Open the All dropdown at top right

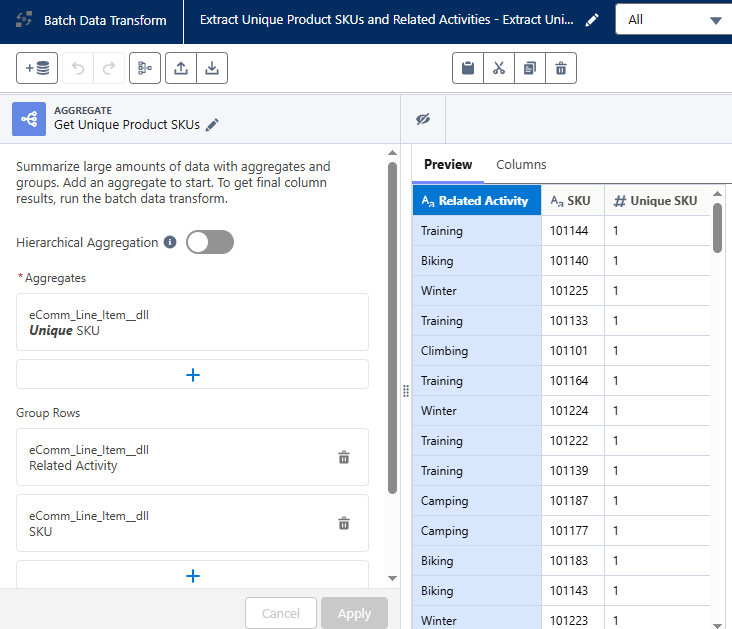[x=673, y=20]
